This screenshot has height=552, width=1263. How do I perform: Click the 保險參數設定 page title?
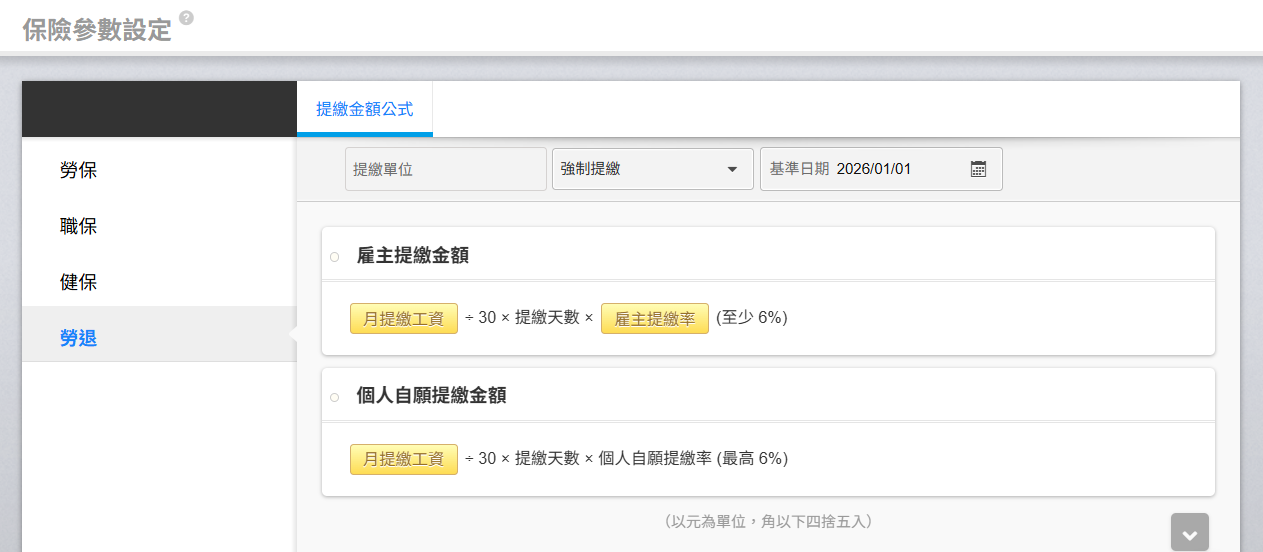point(97,30)
